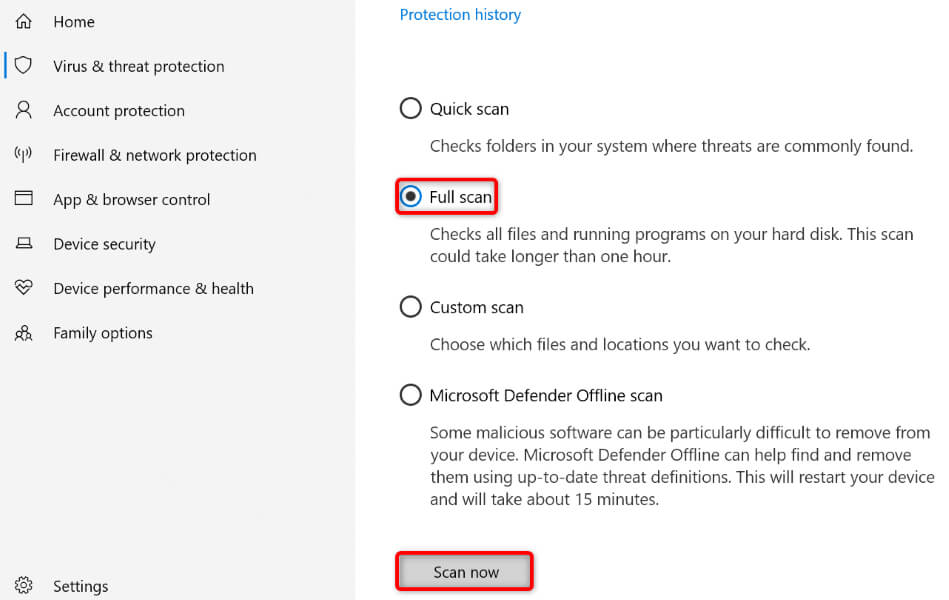Click the App & browser control window icon
Viewport: 949px width, 600px height.
[24, 199]
